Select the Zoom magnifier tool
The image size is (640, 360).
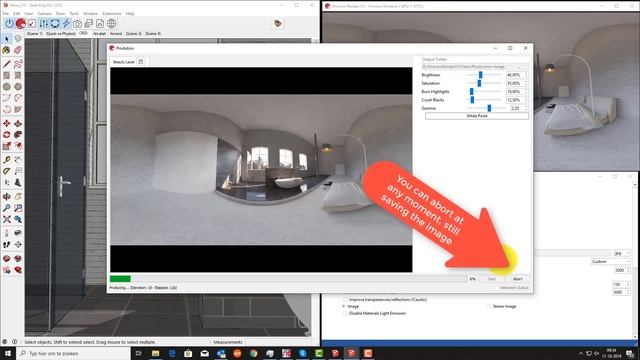click(7, 208)
